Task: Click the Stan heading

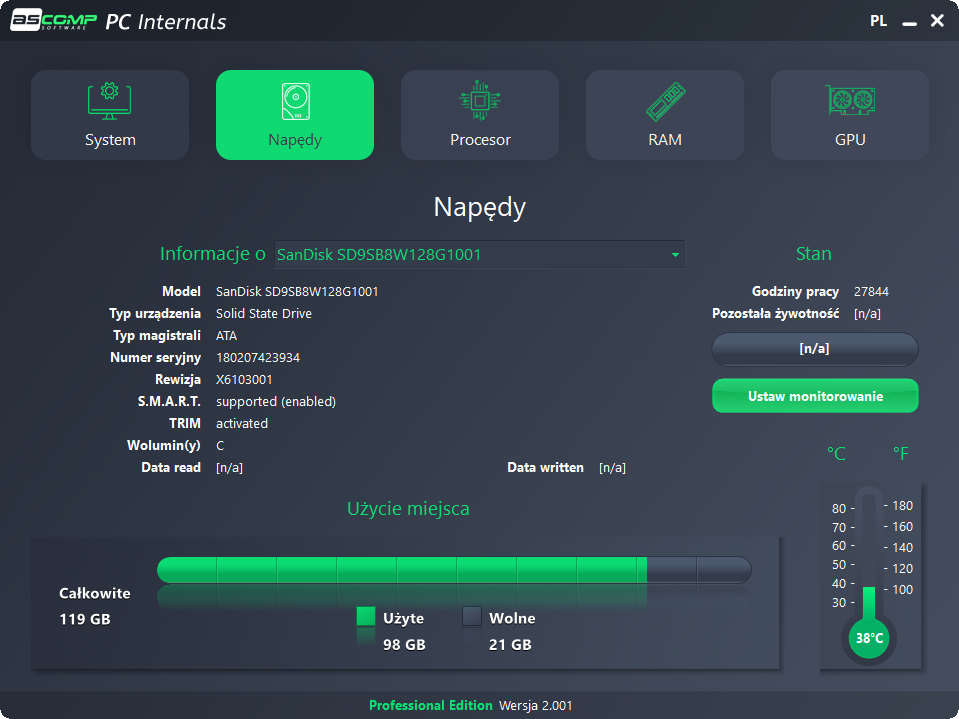Action: (x=813, y=254)
